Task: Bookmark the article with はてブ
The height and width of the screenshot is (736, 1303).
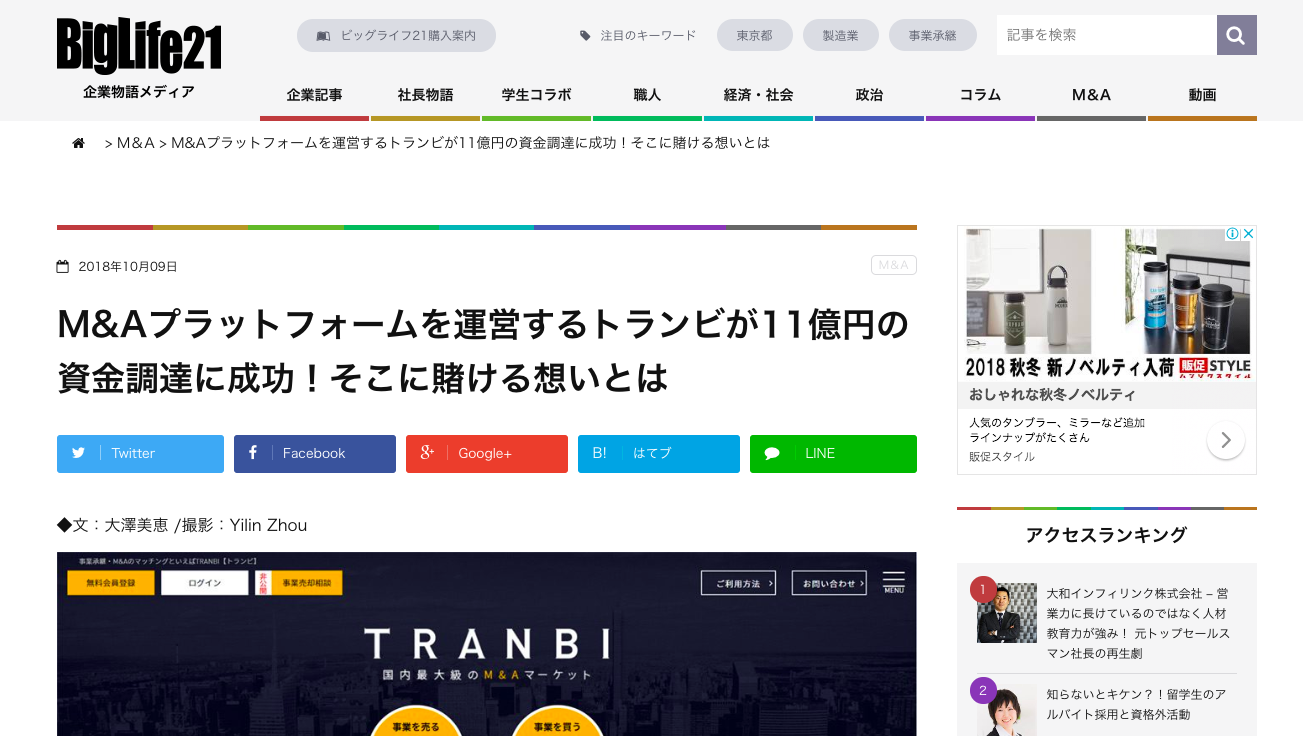Action: click(x=659, y=453)
